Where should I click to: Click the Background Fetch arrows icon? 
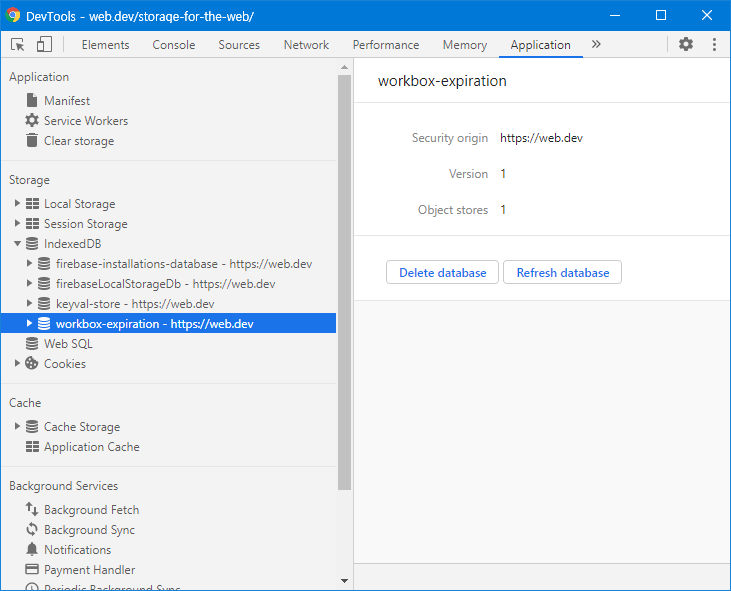pyautogui.click(x=32, y=509)
